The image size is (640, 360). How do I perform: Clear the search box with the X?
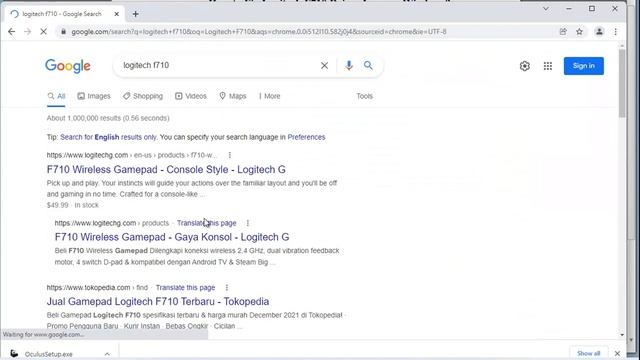pyautogui.click(x=324, y=65)
